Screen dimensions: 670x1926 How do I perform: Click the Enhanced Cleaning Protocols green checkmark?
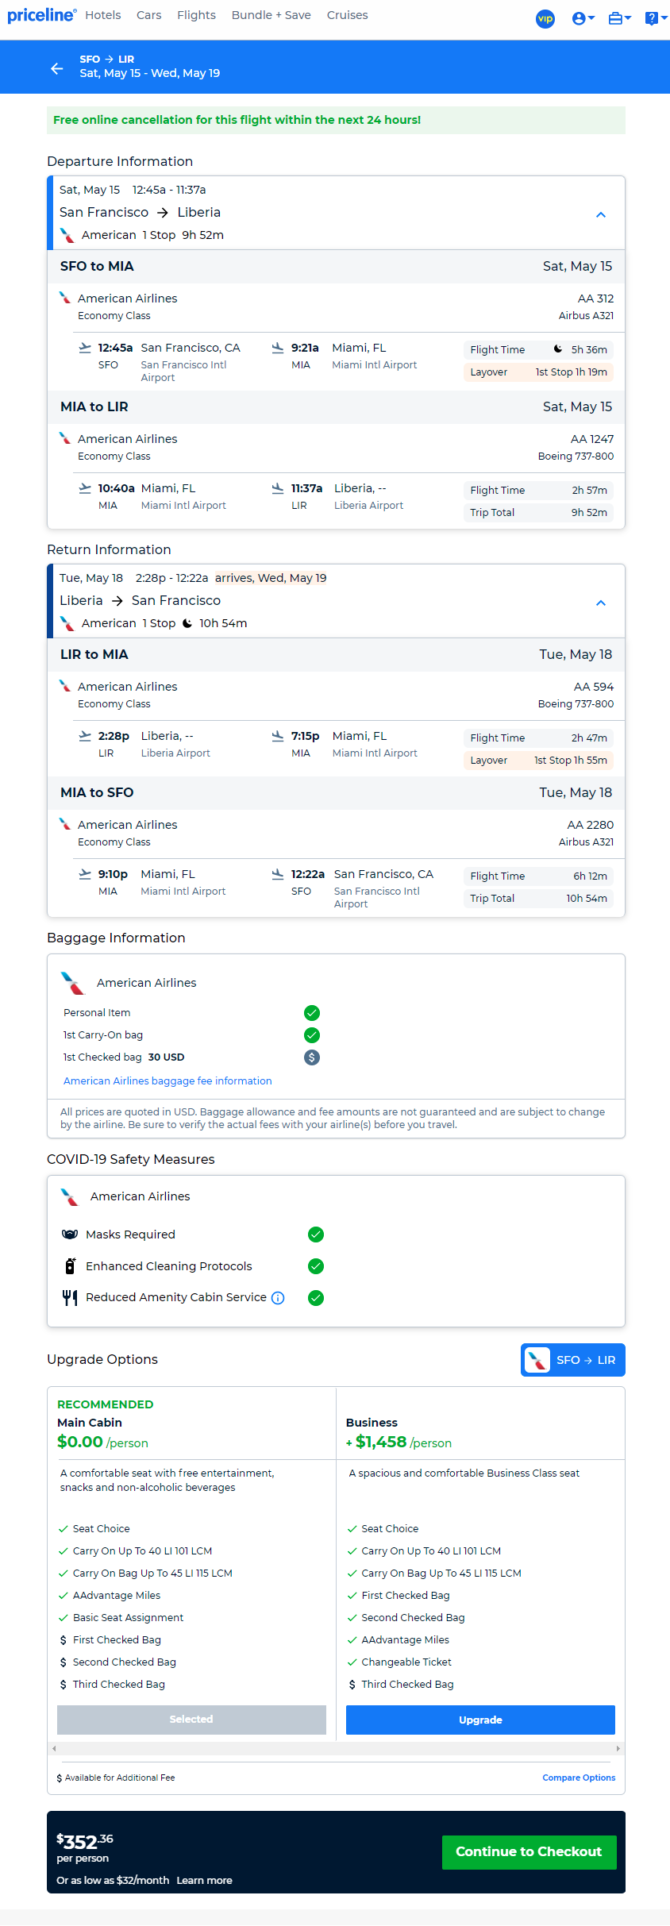pos(316,1266)
